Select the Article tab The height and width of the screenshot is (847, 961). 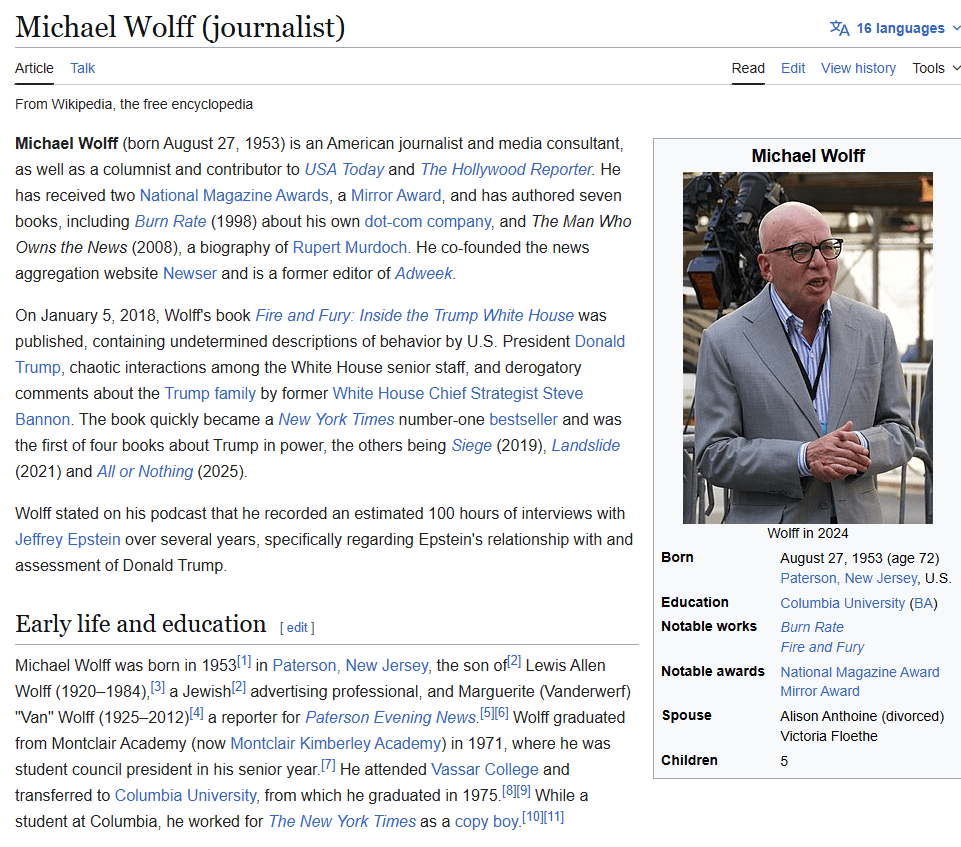34,68
